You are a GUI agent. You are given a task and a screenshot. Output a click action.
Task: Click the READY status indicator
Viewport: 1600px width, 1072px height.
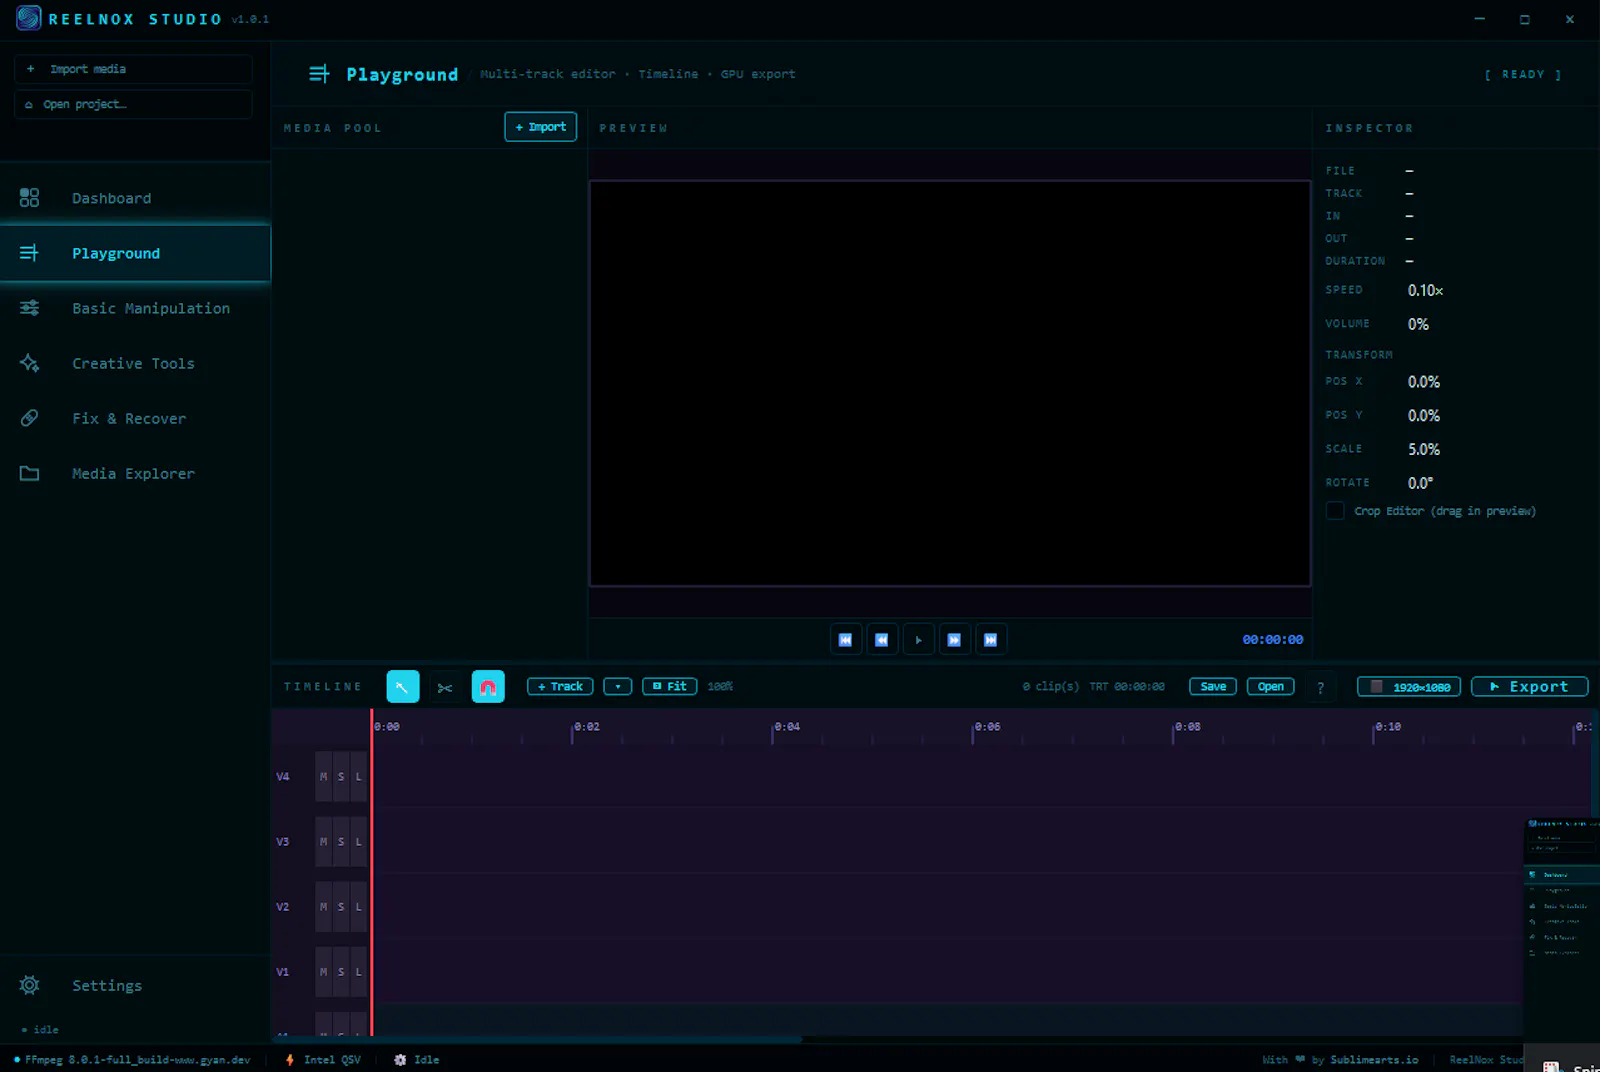pyautogui.click(x=1523, y=75)
